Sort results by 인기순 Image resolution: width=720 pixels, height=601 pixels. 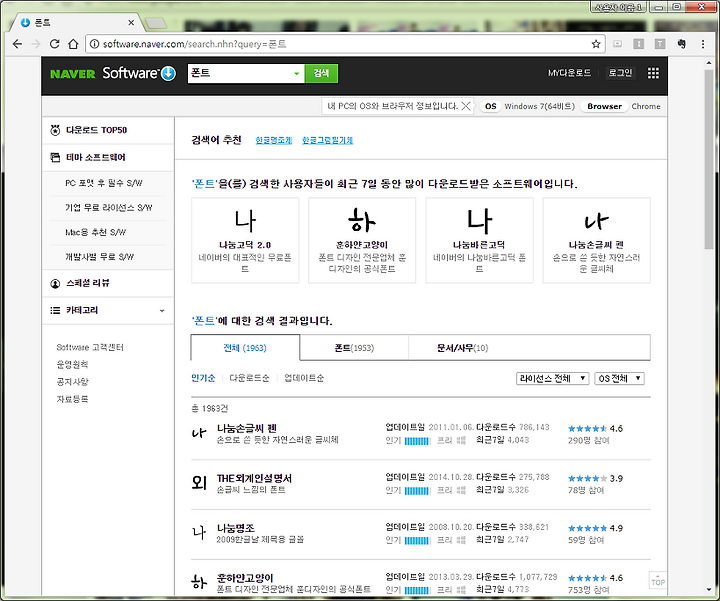[x=203, y=378]
